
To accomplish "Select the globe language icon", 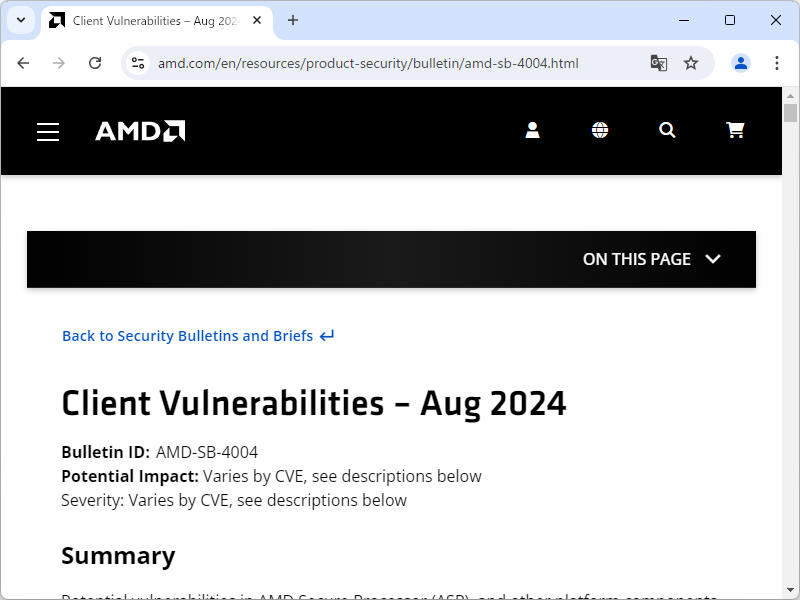I will (x=600, y=130).
